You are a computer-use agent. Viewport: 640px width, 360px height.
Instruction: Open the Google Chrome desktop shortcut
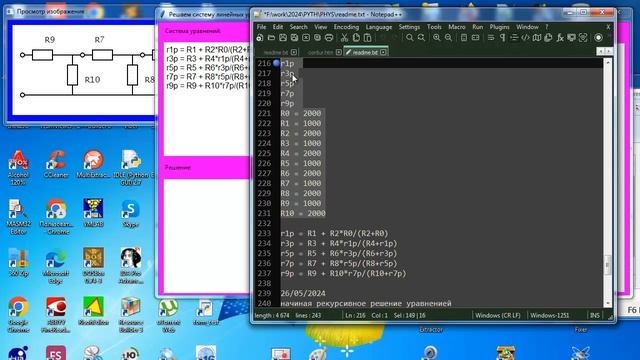(x=18, y=315)
